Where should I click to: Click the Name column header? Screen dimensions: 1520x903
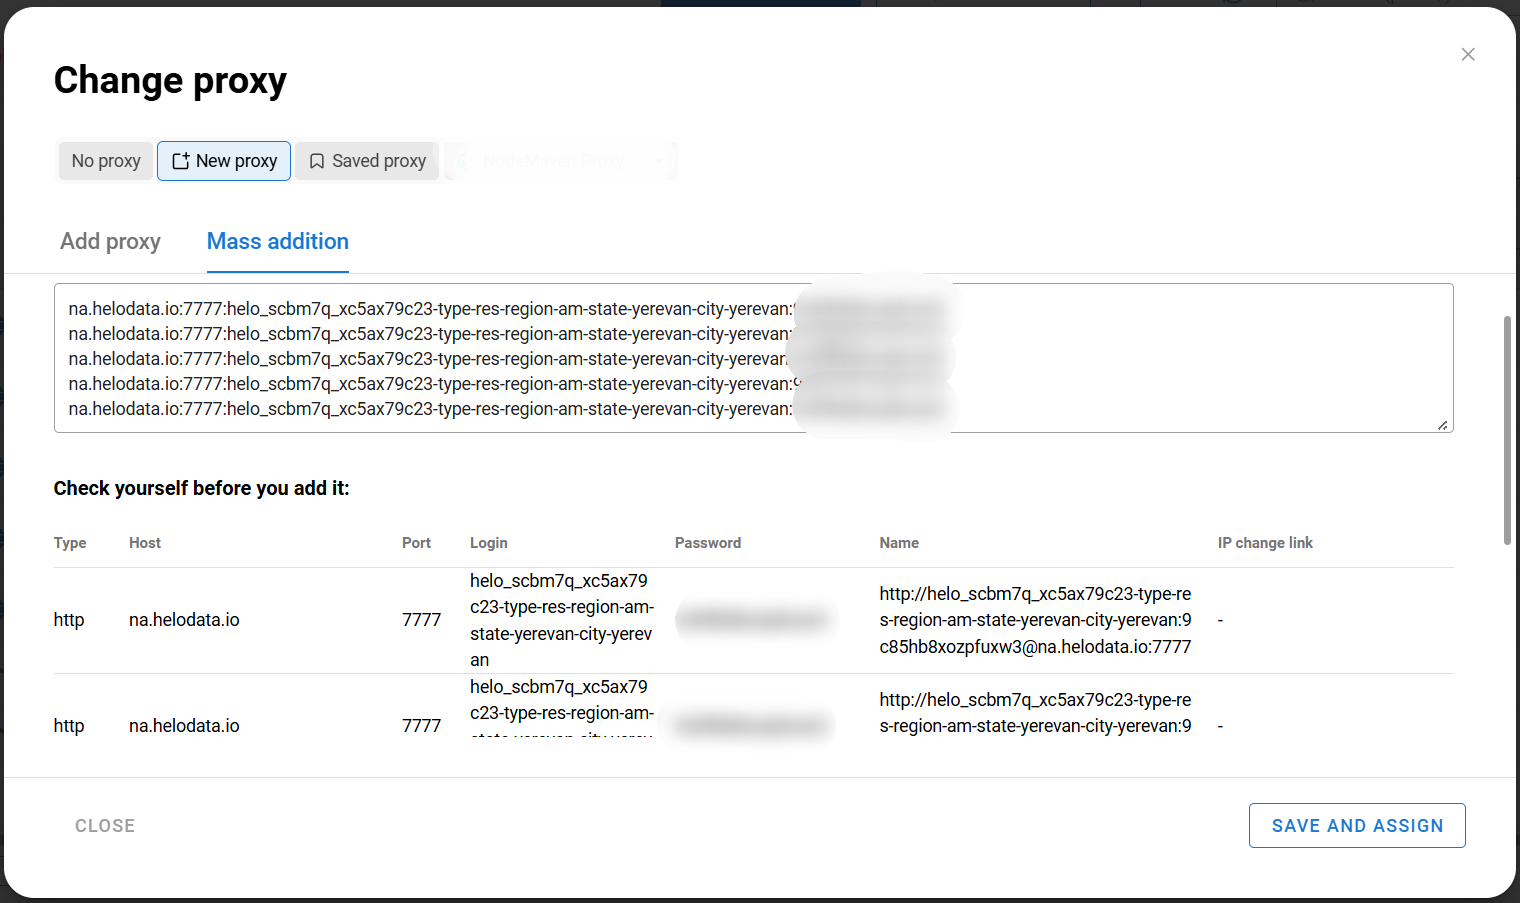pos(899,543)
